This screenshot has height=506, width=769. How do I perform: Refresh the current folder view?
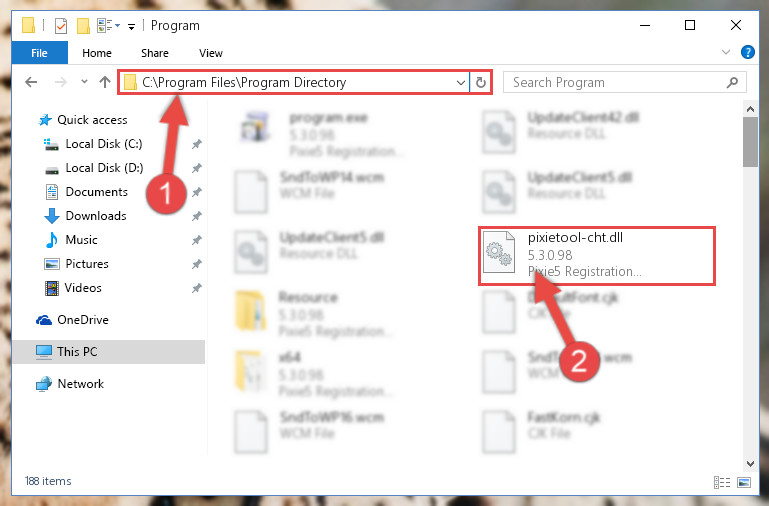click(481, 82)
